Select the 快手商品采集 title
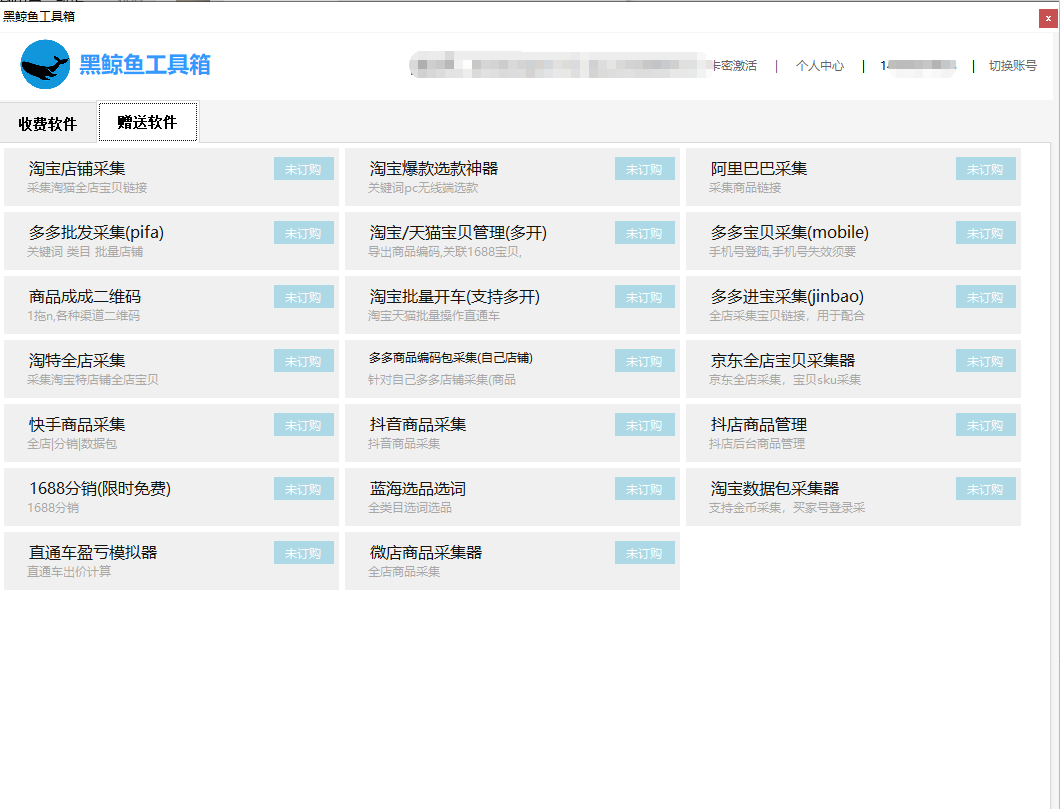The width and height of the screenshot is (1060, 809). 77,424
